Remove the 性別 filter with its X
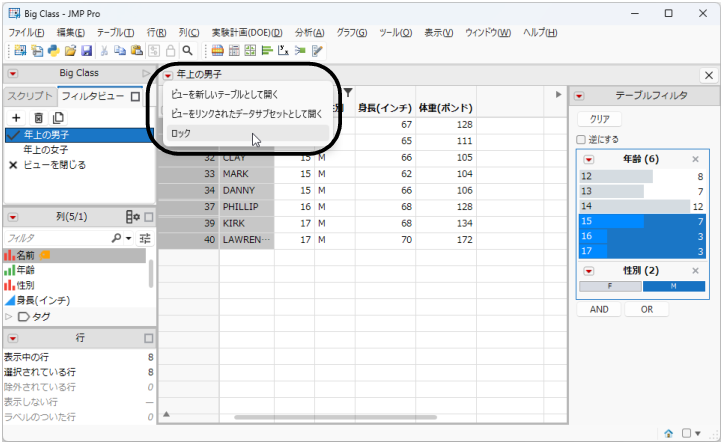 coord(695,271)
